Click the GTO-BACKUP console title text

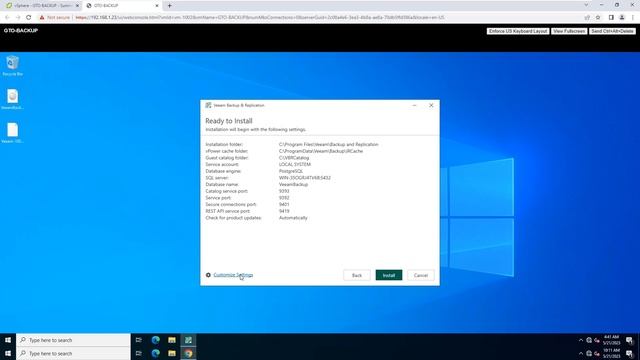click(x=21, y=31)
